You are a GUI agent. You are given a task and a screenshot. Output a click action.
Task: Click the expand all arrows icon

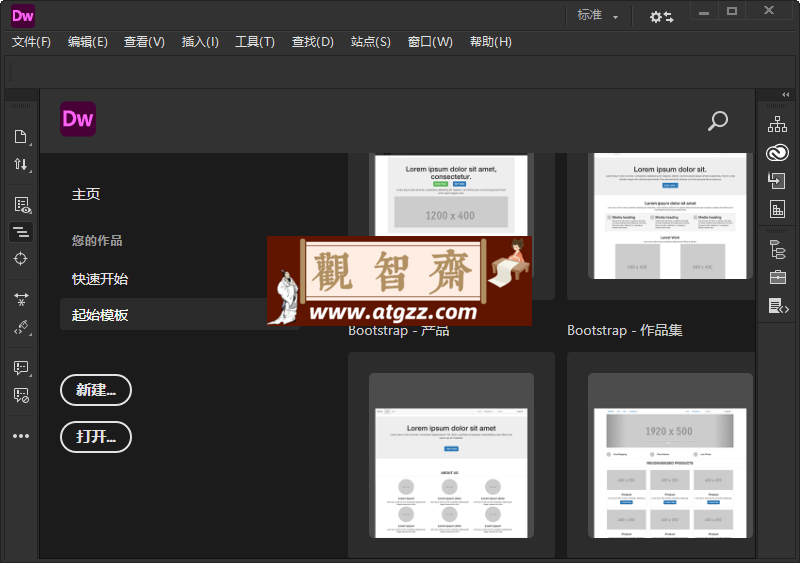click(x=21, y=299)
